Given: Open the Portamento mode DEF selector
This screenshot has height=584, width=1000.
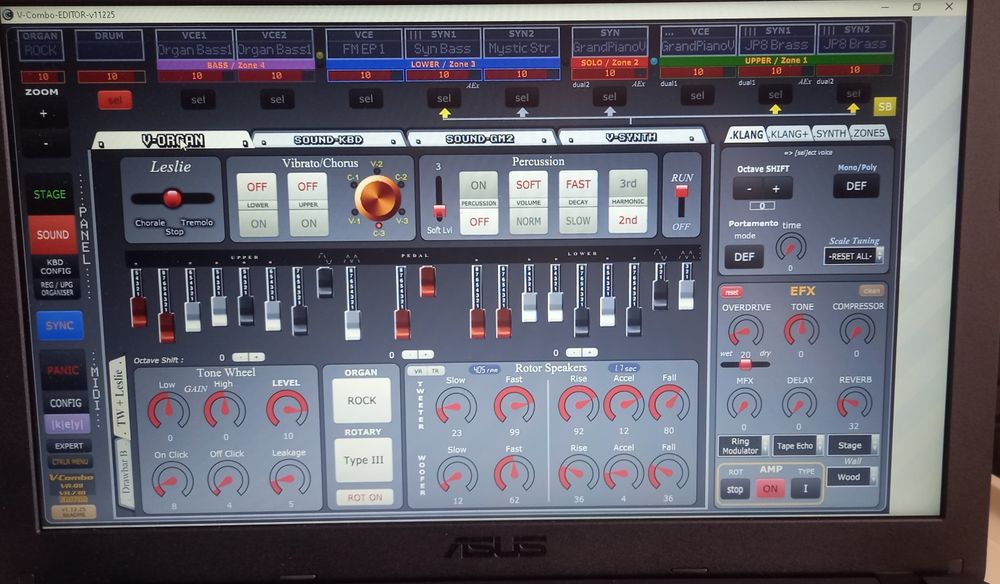Looking at the screenshot, I should (744, 257).
